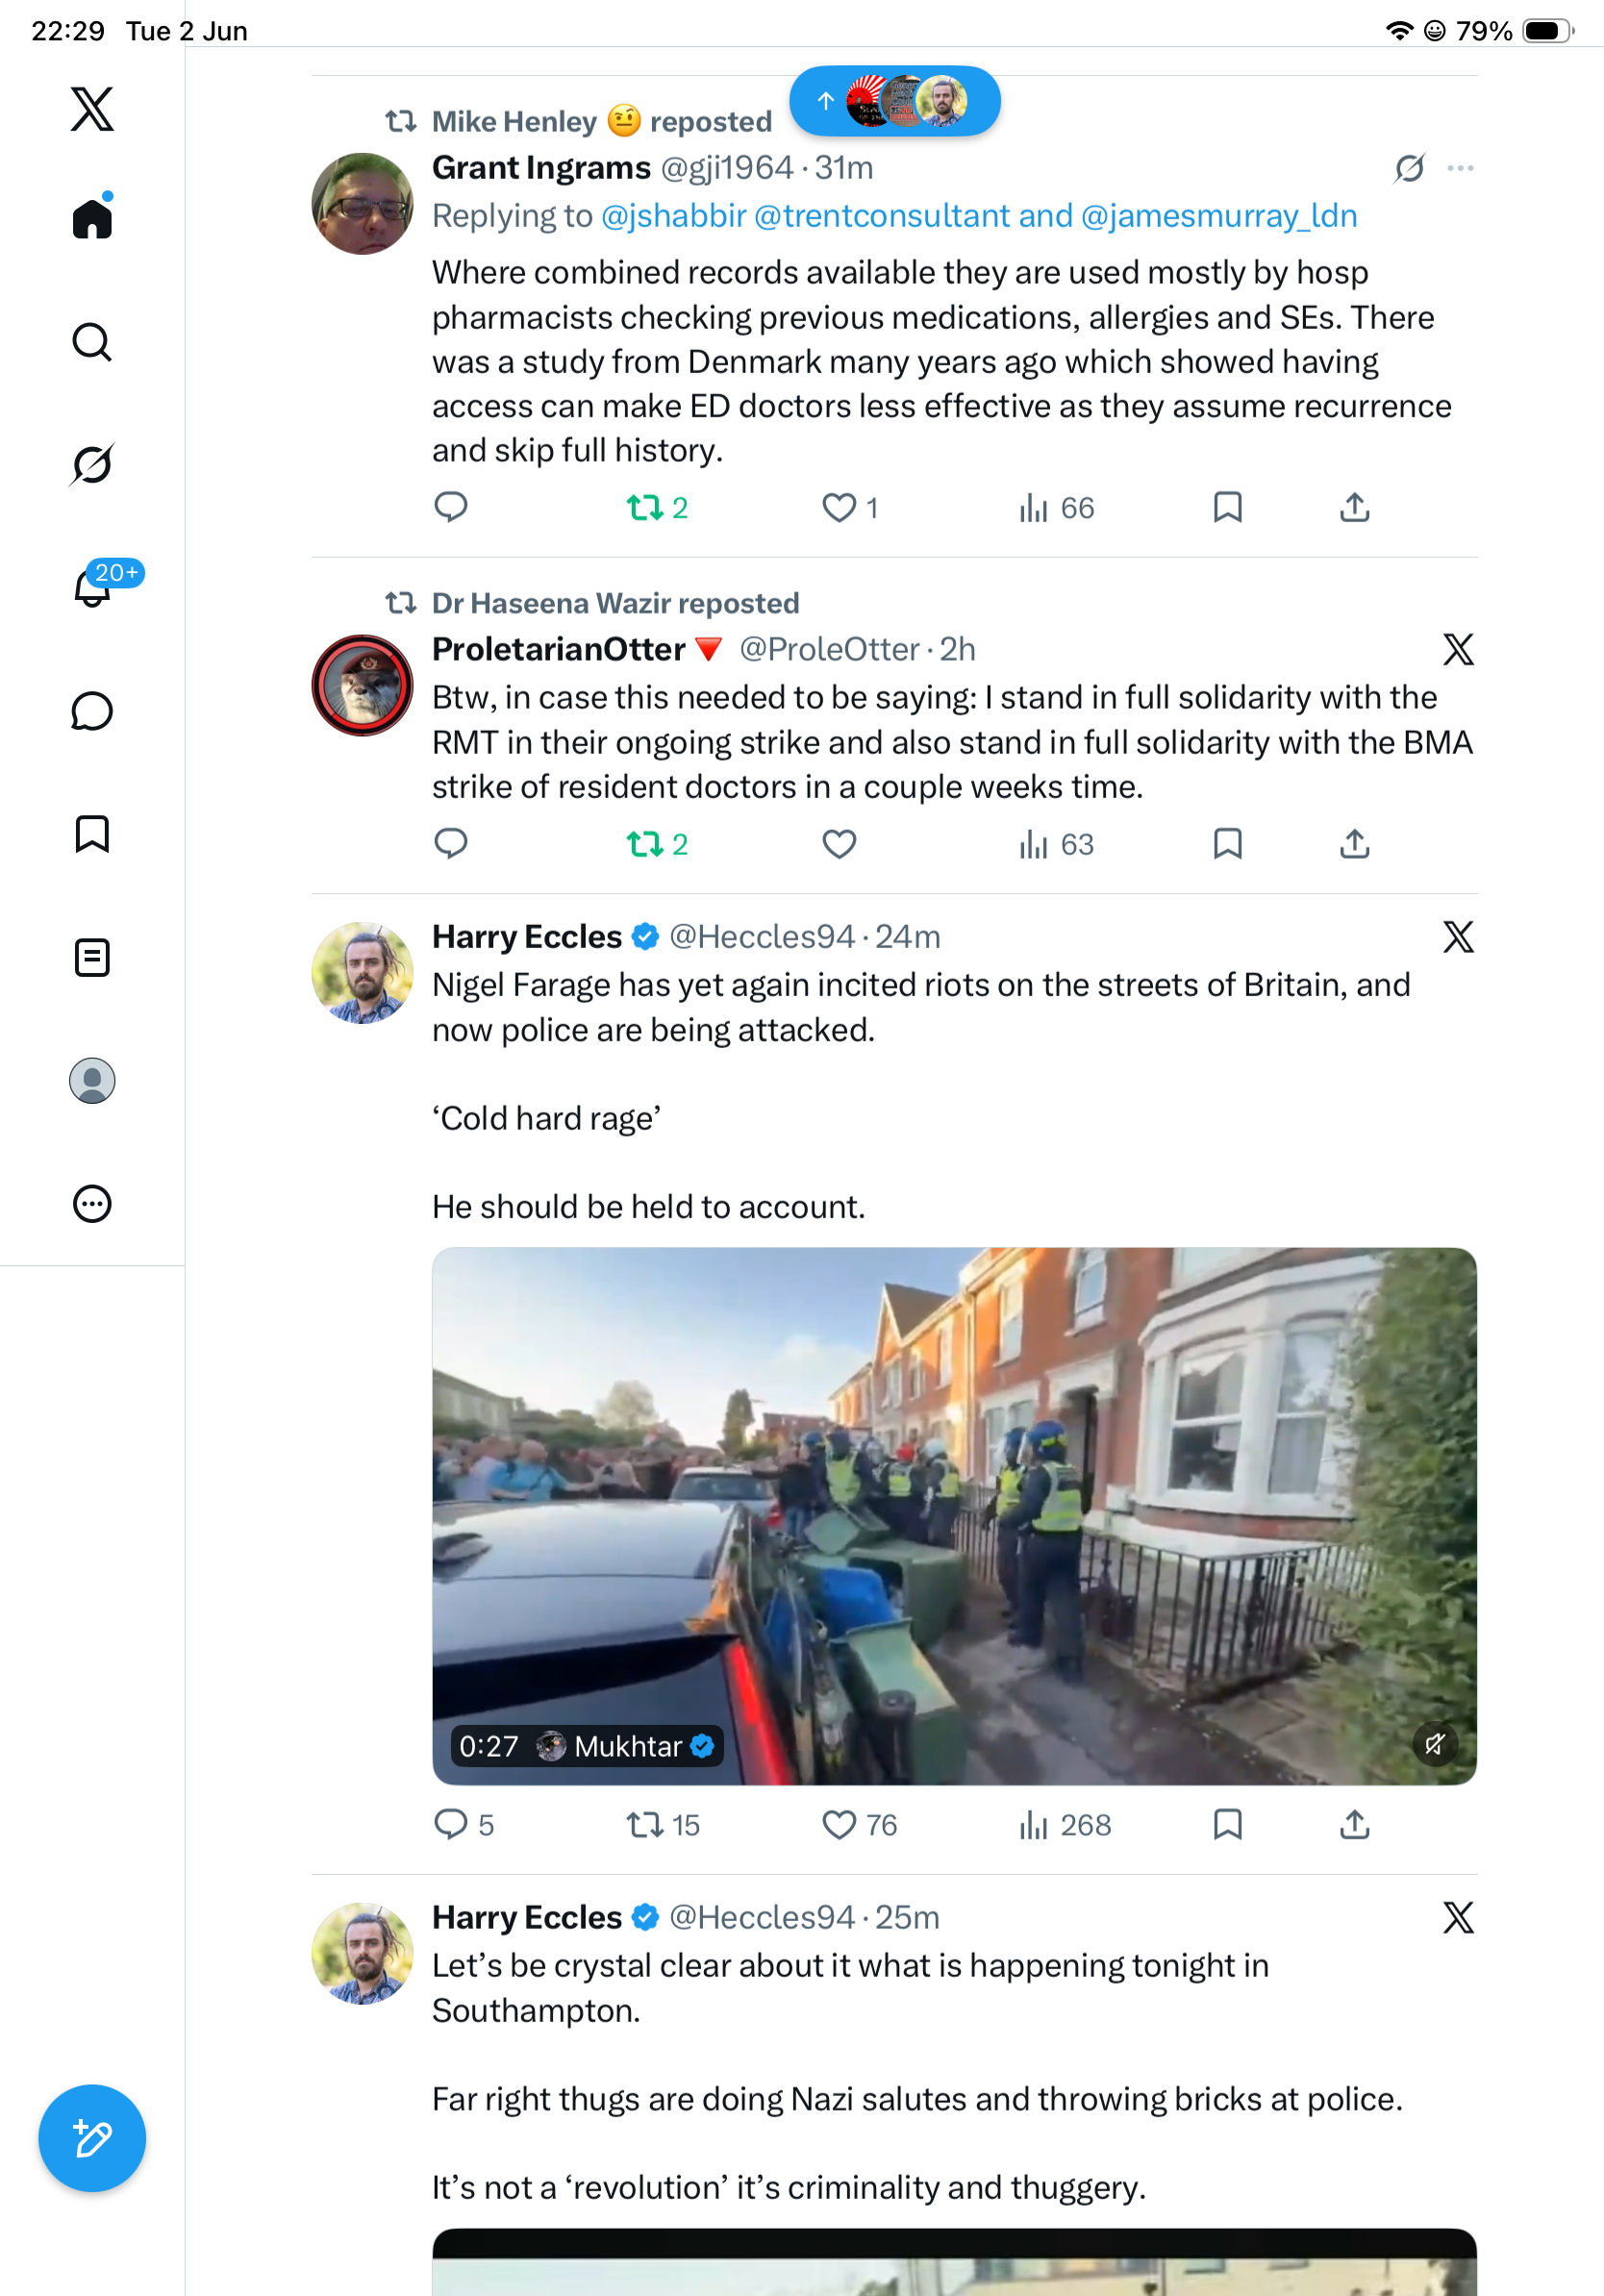Image resolution: width=1604 pixels, height=2296 pixels.
Task: Jump to new posts via blue pill
Action: point(895,101)
